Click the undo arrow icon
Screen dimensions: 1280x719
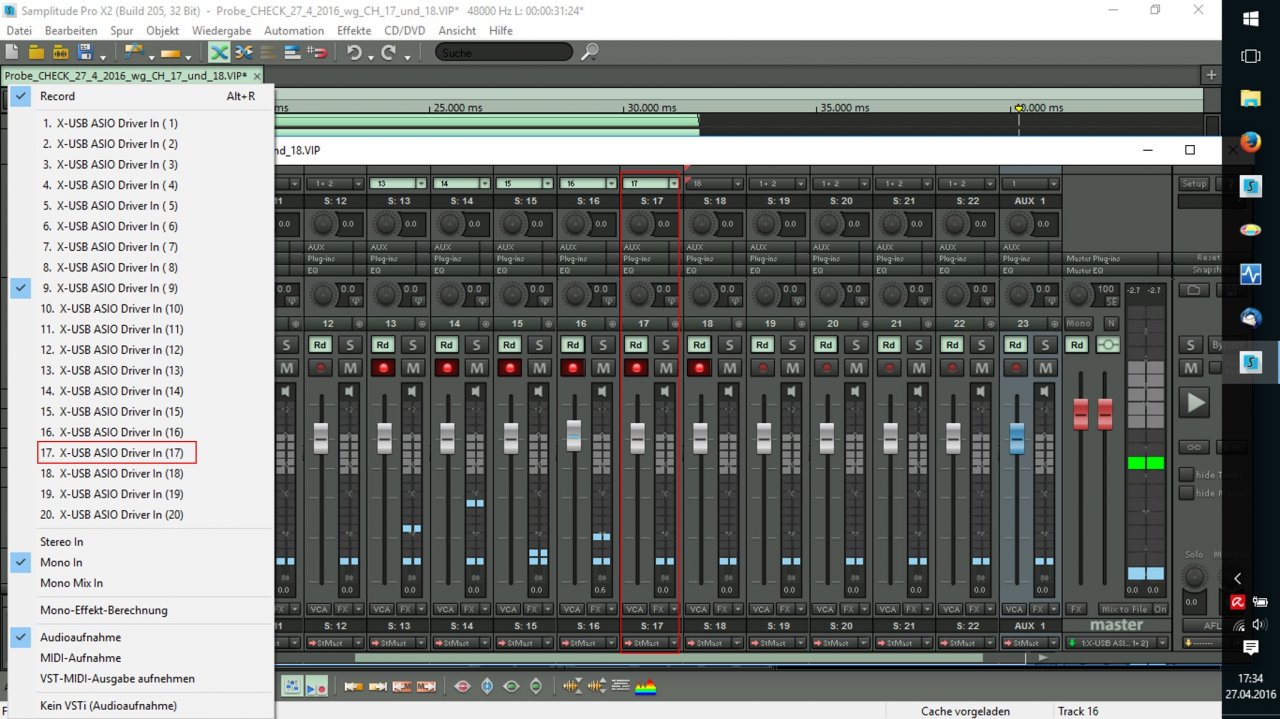click(353, 52)
